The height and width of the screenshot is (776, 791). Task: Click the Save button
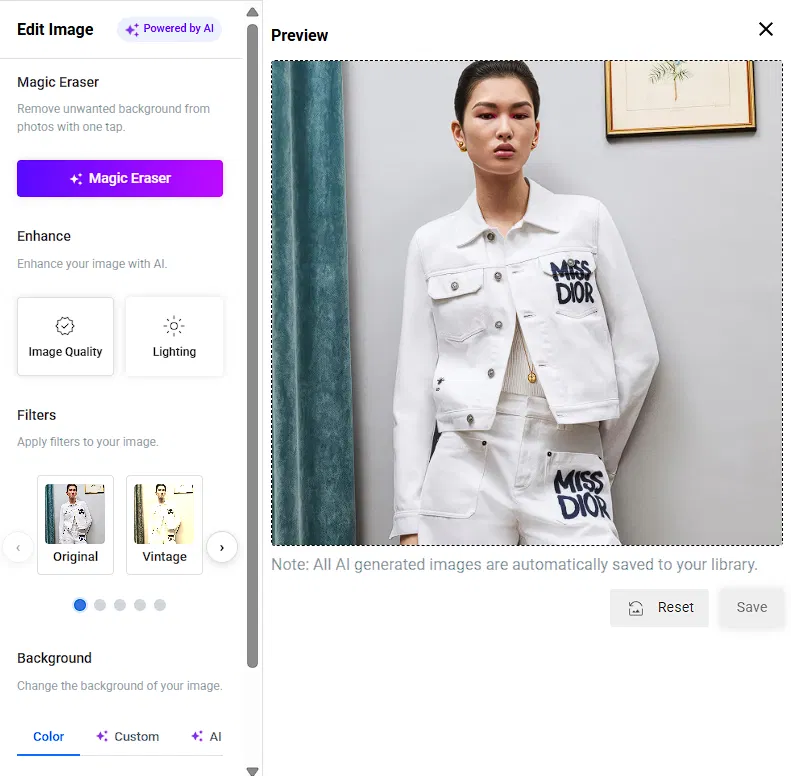[752, 607]
